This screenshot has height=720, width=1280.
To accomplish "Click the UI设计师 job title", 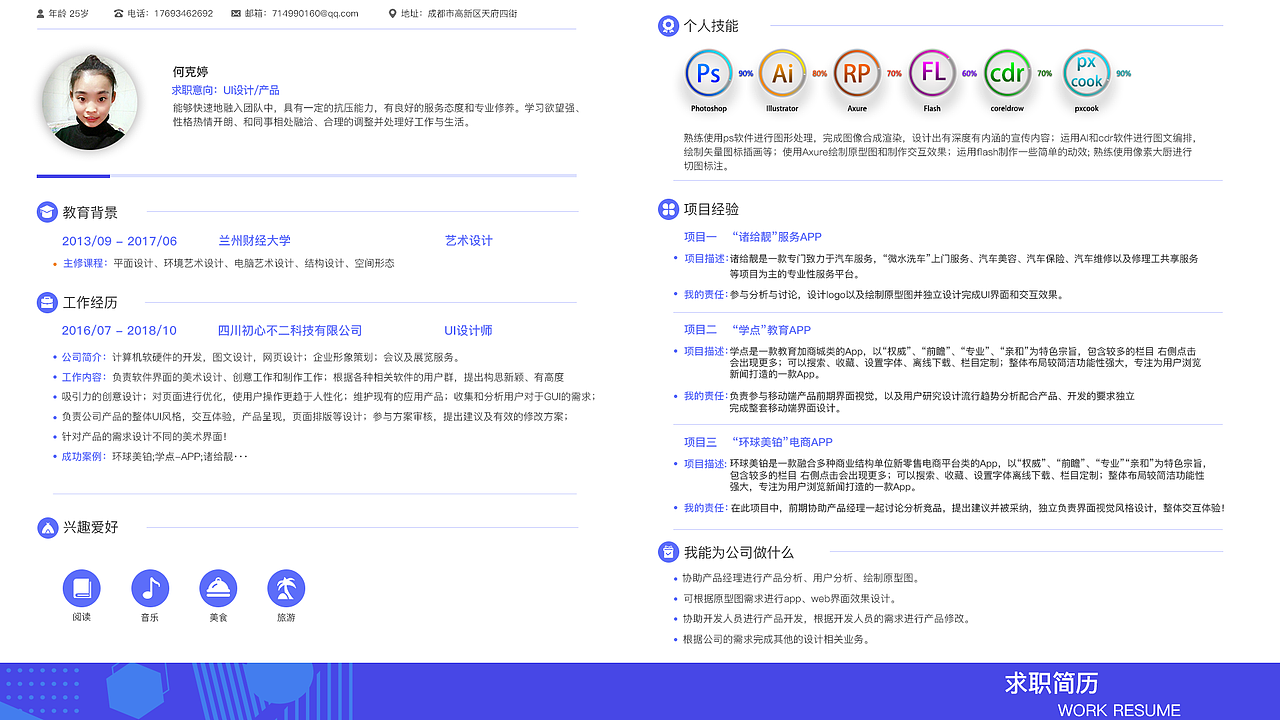I will pos(469,331).
